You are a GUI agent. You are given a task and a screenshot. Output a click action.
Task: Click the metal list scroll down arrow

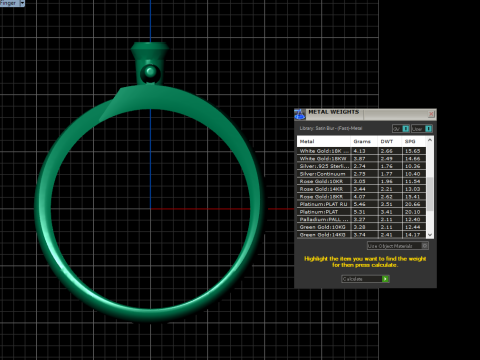pyautogui.click(x=430, y=235)
